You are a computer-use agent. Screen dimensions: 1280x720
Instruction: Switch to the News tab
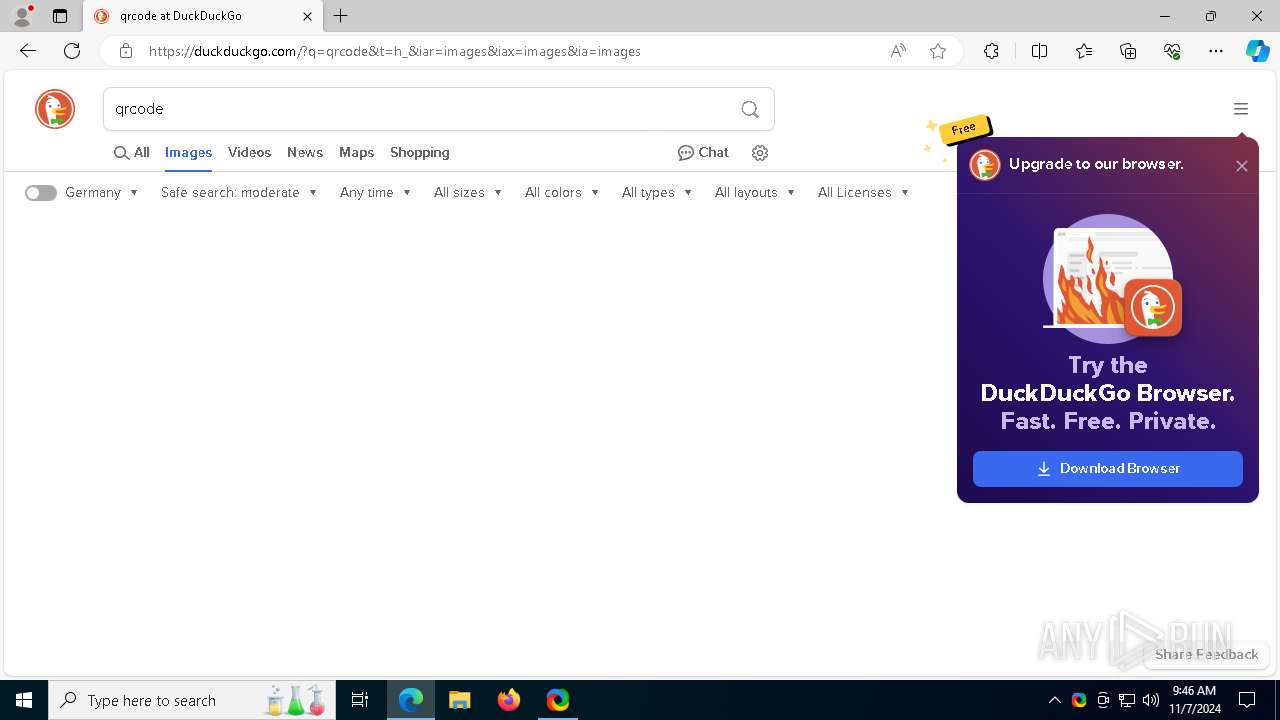(x=305, y=153)
